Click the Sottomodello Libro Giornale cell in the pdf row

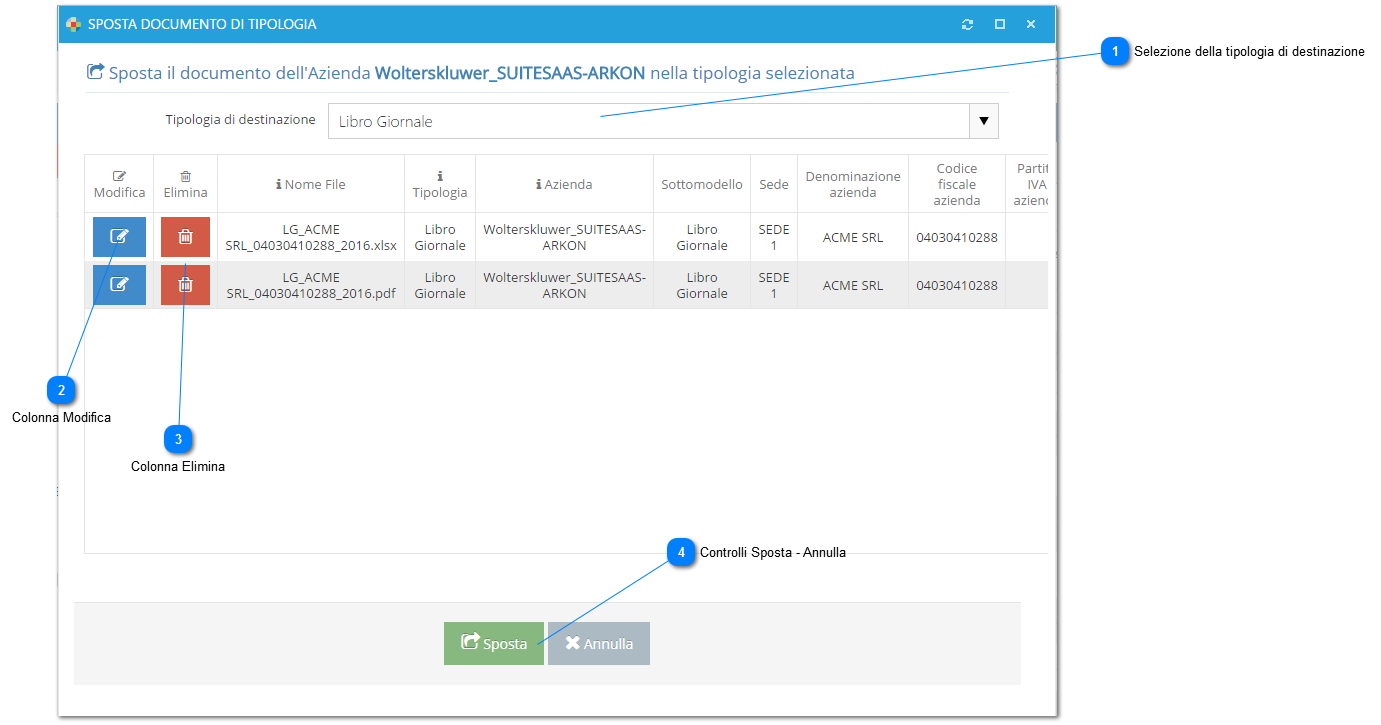pyautogui.click(x=702, y=285)
